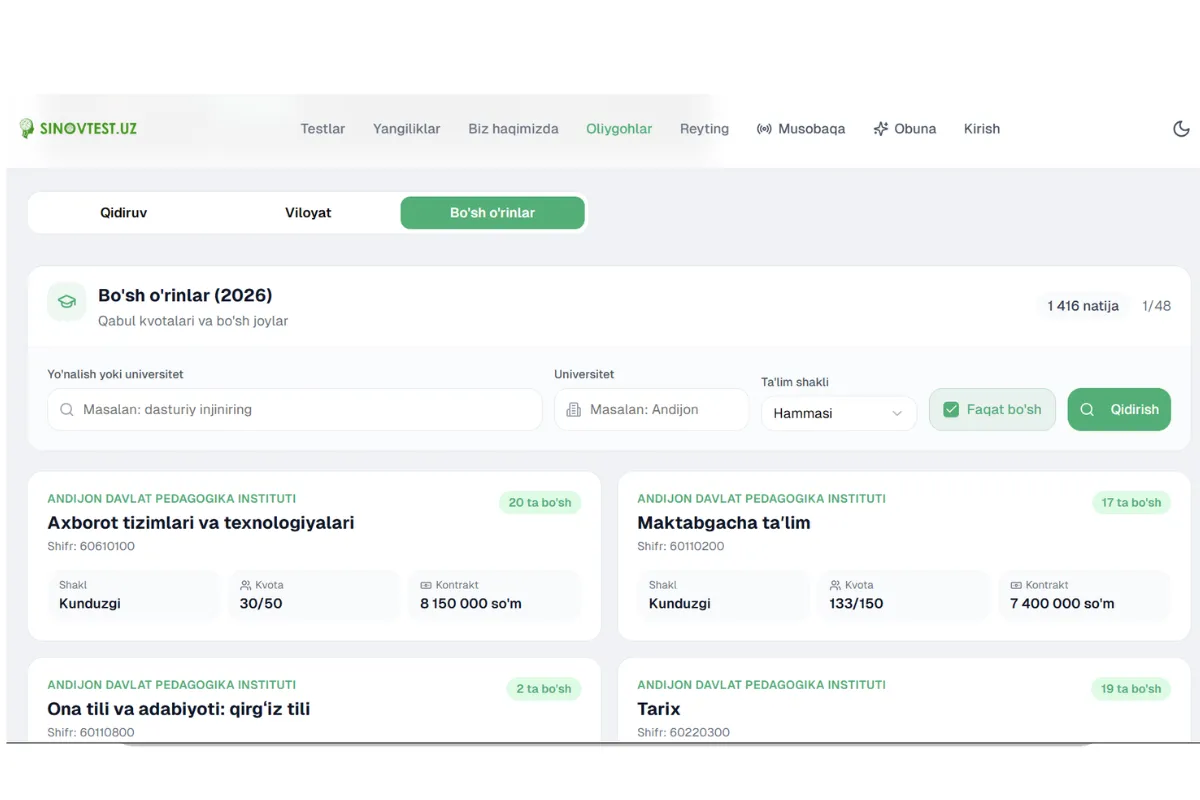
Task: Click the Kirish login link
Action: (x=982, y=129)
